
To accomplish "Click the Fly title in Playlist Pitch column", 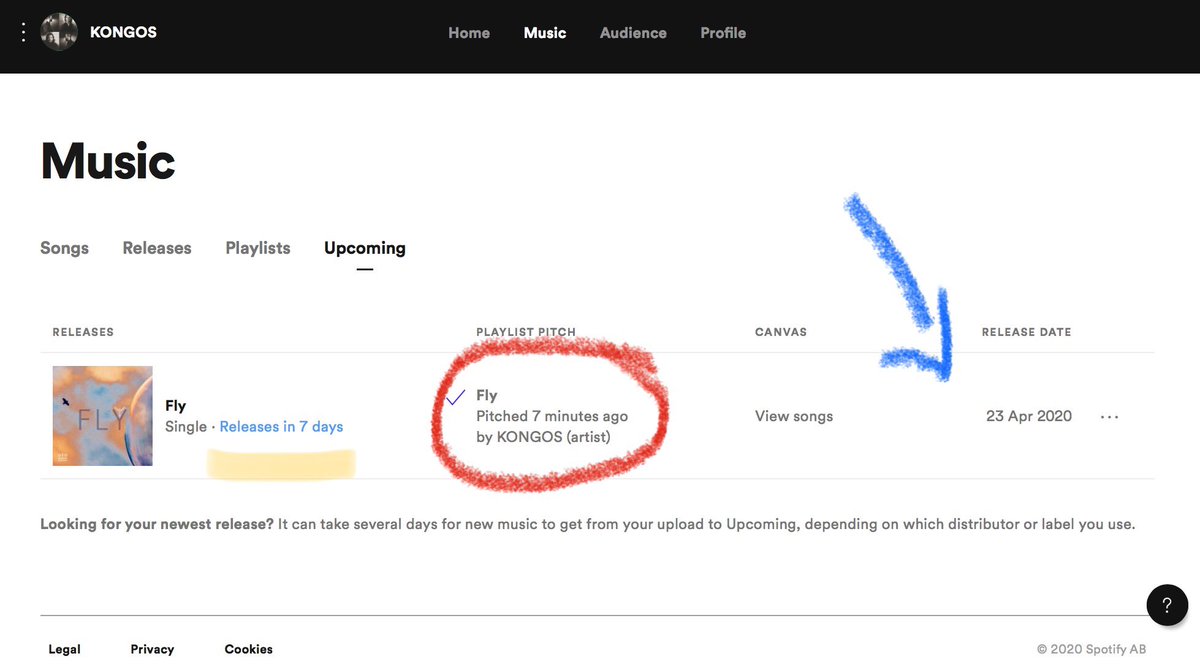I will pyautogui.click(x=487, y=396).
